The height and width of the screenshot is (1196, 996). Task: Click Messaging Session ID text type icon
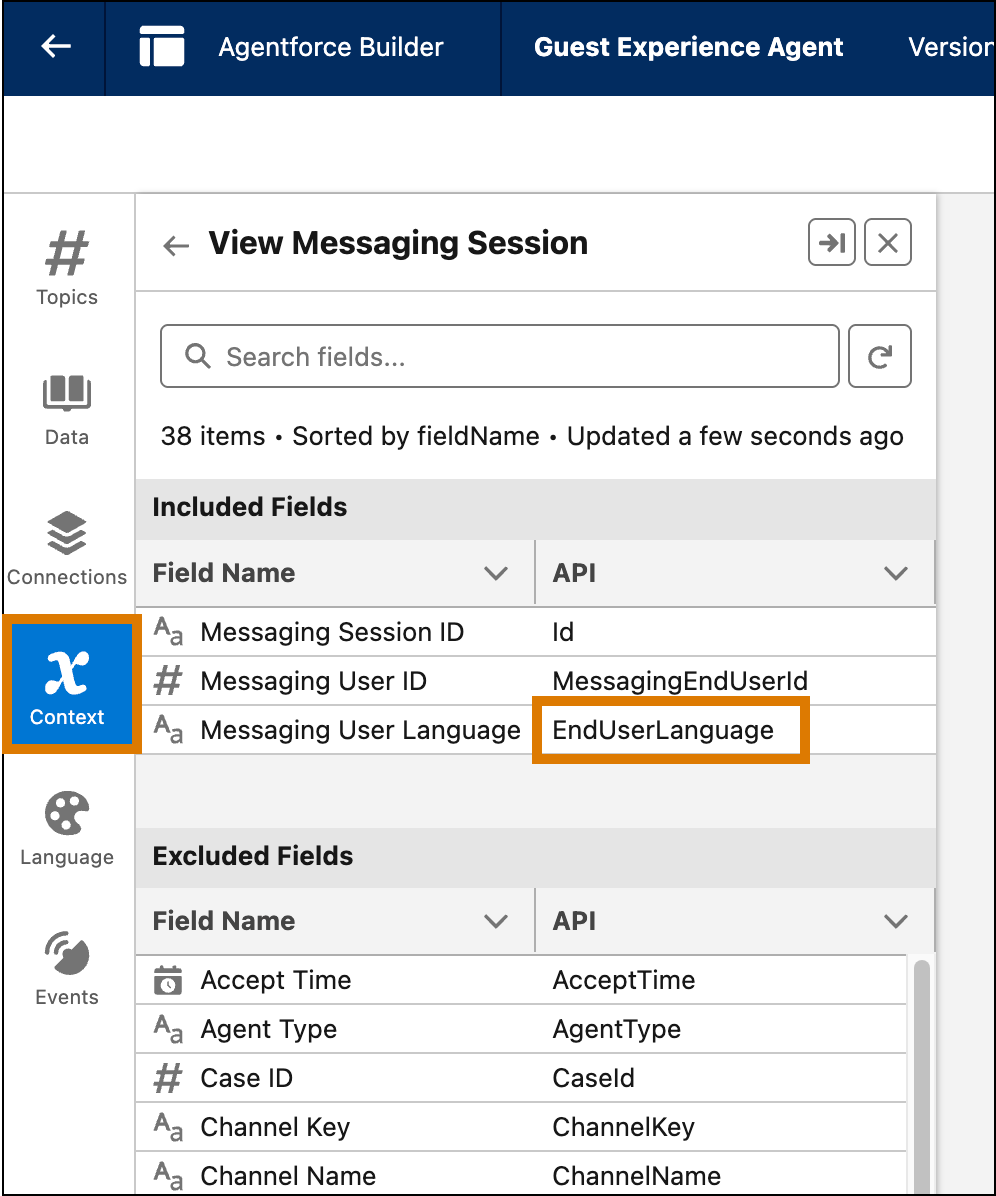pyautogui.click(x=168, y=632)
